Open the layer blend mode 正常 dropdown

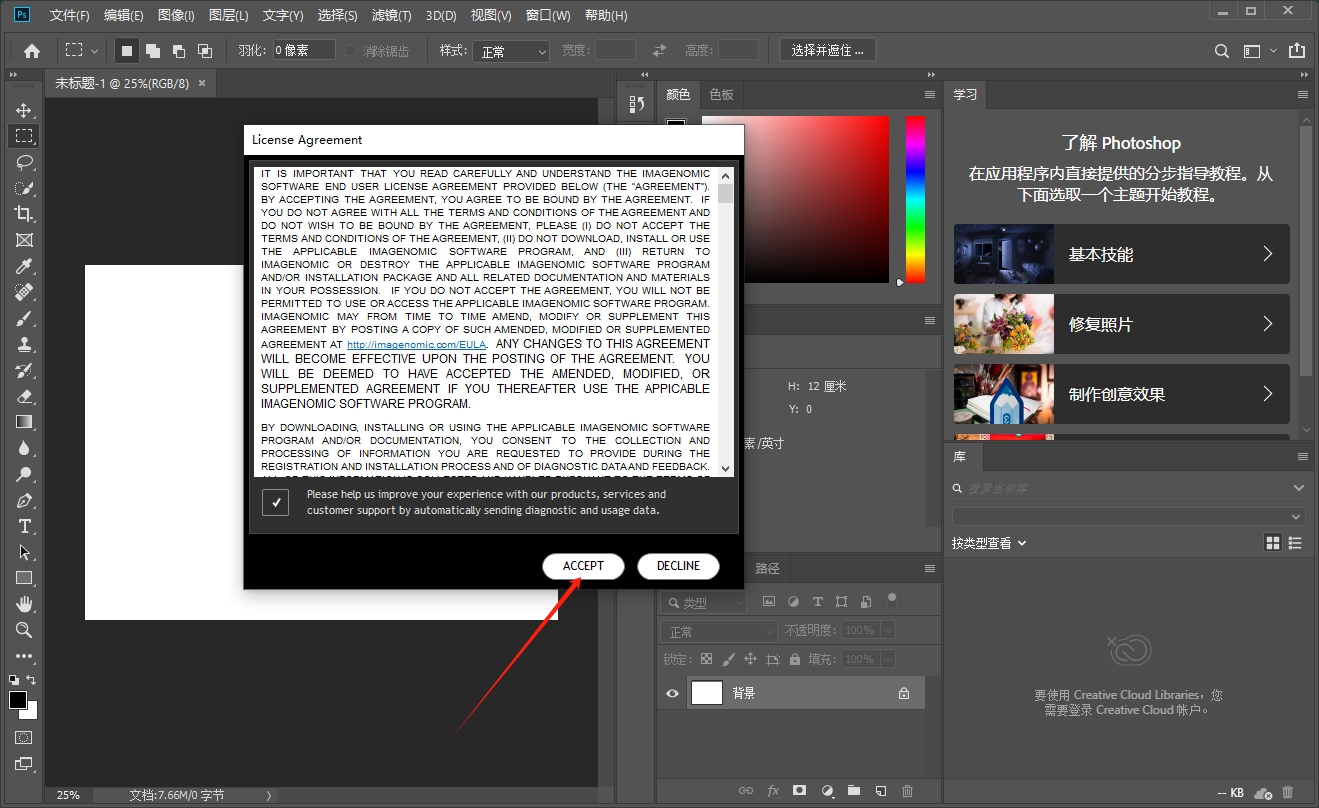tap(718, 631)
